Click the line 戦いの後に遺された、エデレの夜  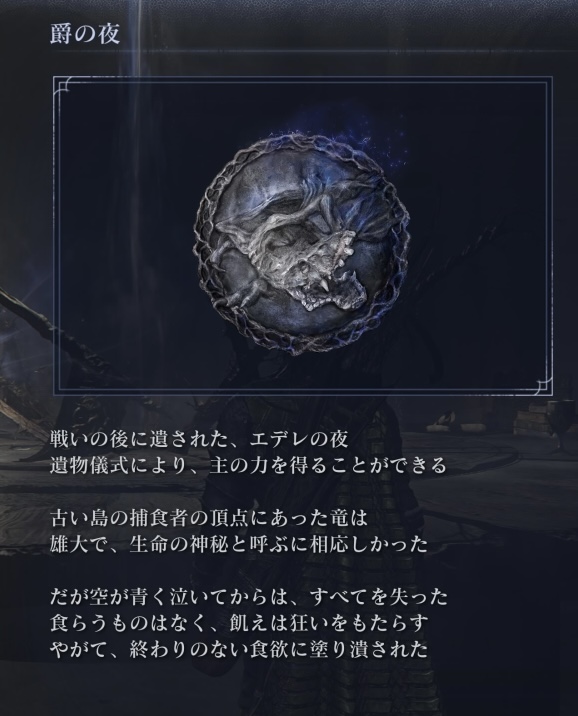coord(200,439)
